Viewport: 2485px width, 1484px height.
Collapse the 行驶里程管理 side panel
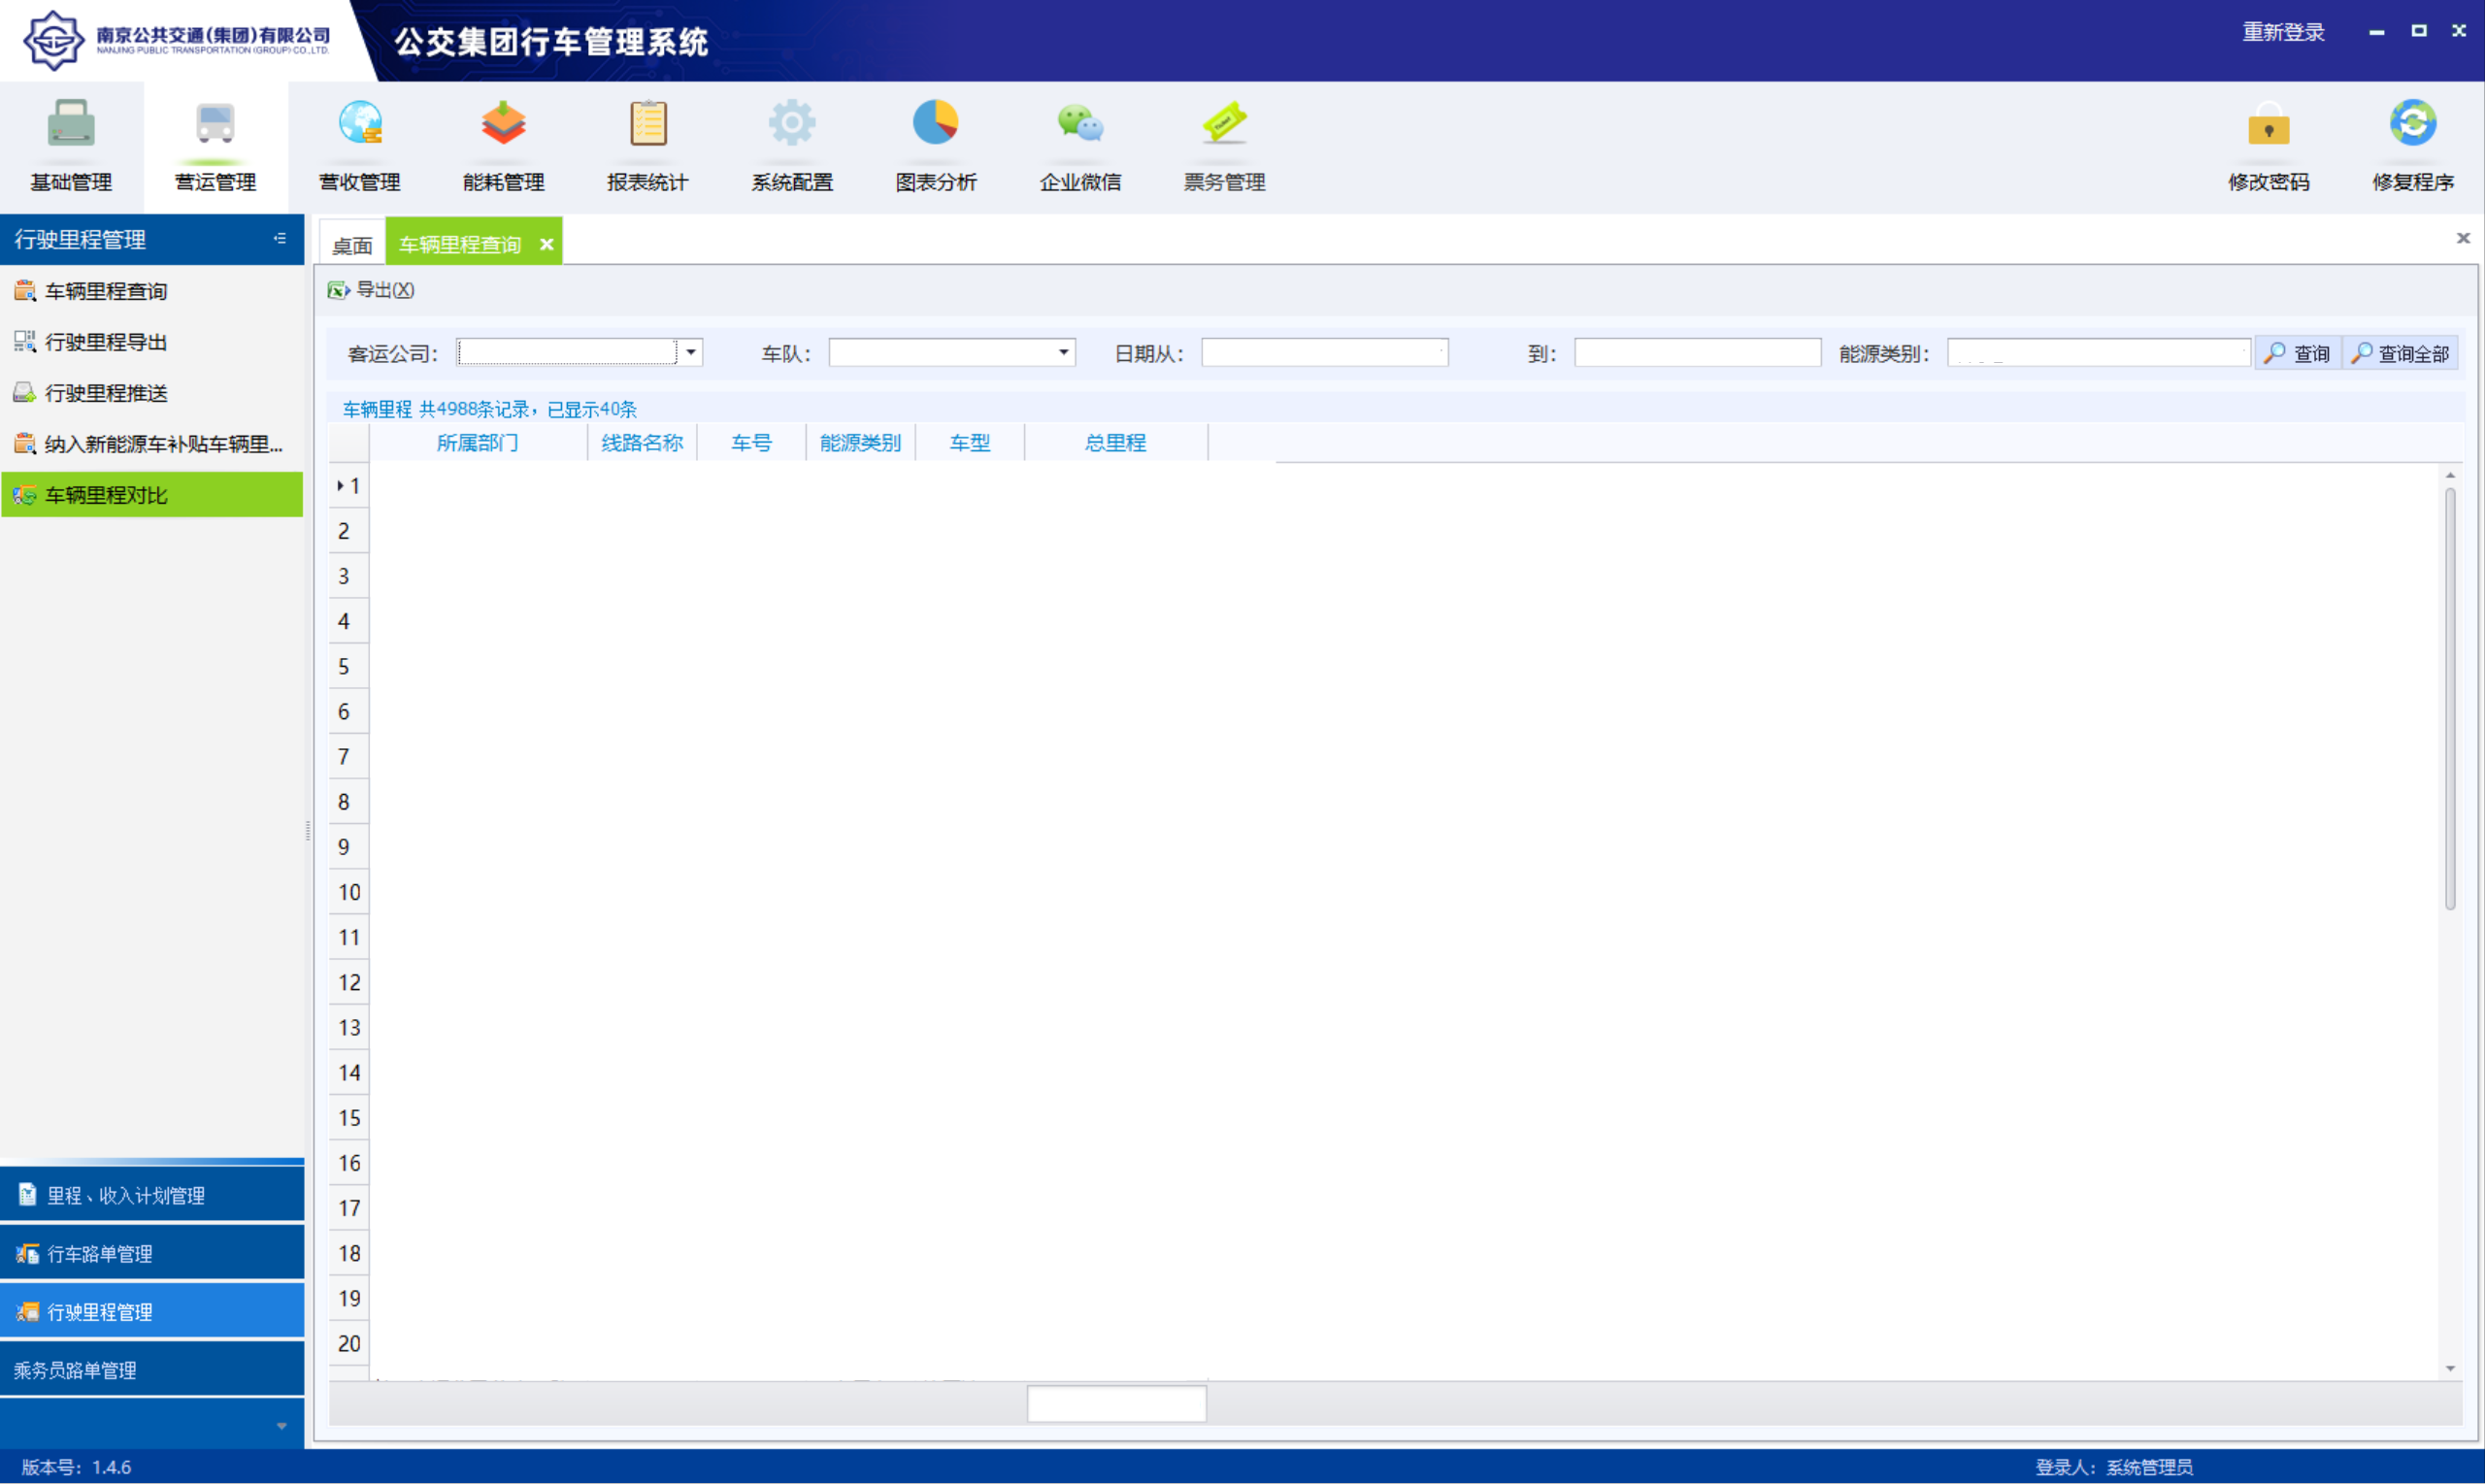click(x=280, y=239)
